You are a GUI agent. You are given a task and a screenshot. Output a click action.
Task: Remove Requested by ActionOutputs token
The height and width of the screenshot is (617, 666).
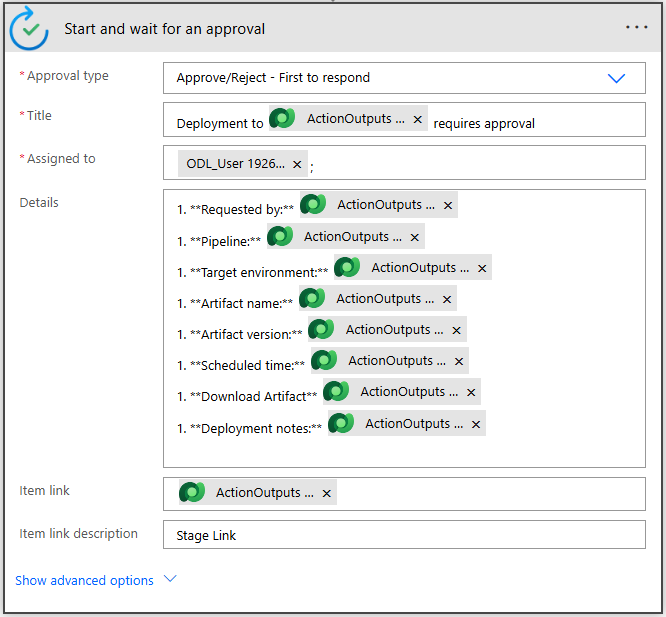pos(448,206)
